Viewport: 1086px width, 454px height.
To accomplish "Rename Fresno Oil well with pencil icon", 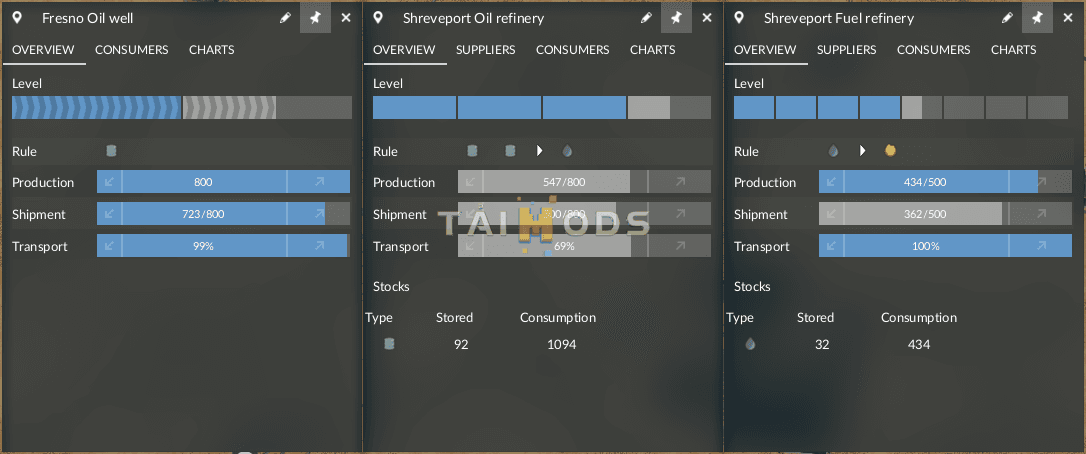I will (x=285, y=18).
